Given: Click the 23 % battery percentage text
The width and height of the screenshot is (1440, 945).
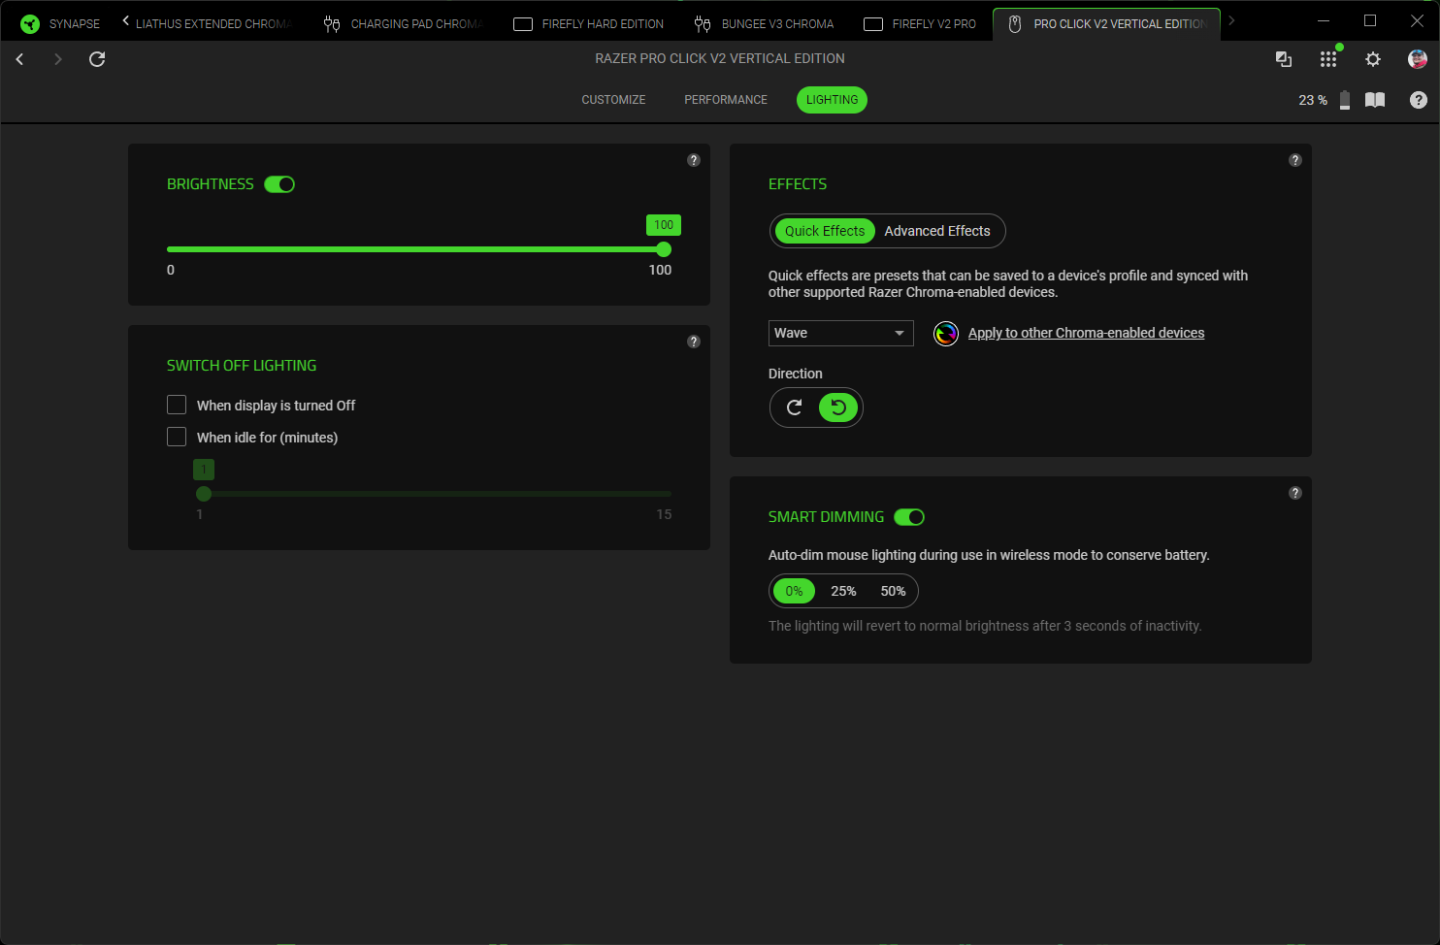Looking at the screenshot, I should tap(1313, 100).
